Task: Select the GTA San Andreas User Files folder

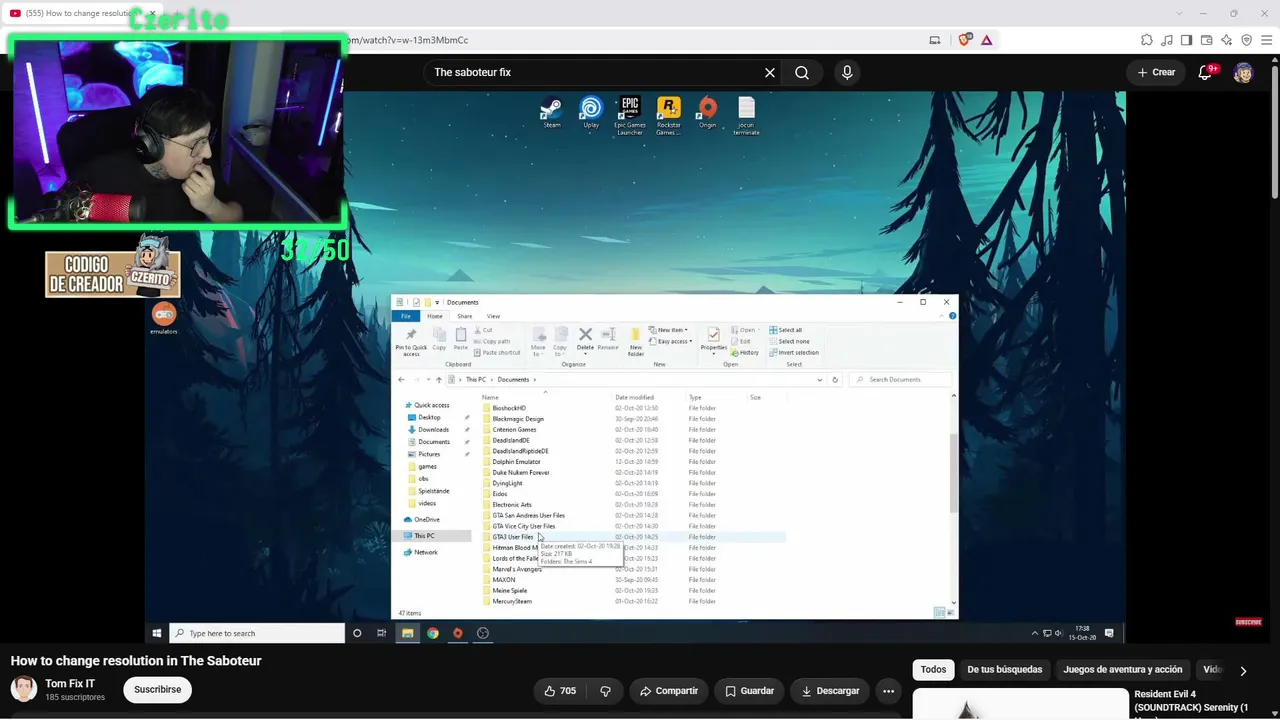Action: tap(528, 516)
